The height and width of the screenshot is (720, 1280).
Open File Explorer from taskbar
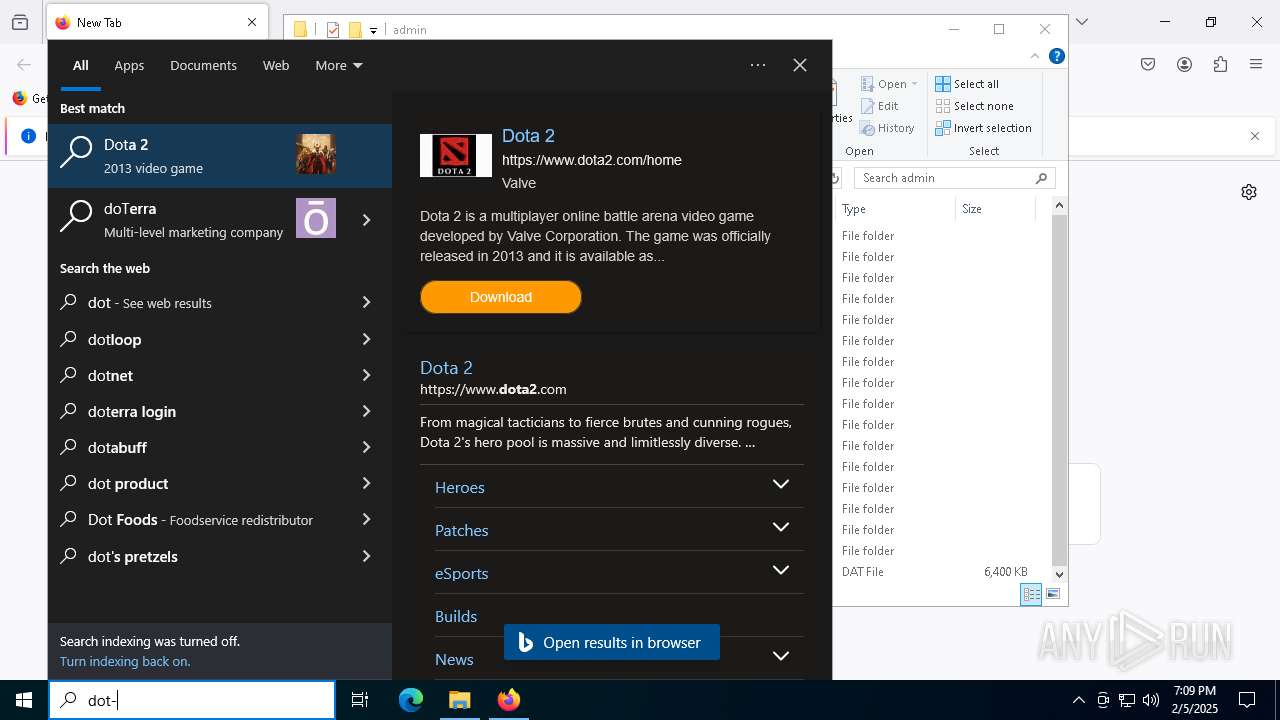pyautogui.click(x=460, y=700)
